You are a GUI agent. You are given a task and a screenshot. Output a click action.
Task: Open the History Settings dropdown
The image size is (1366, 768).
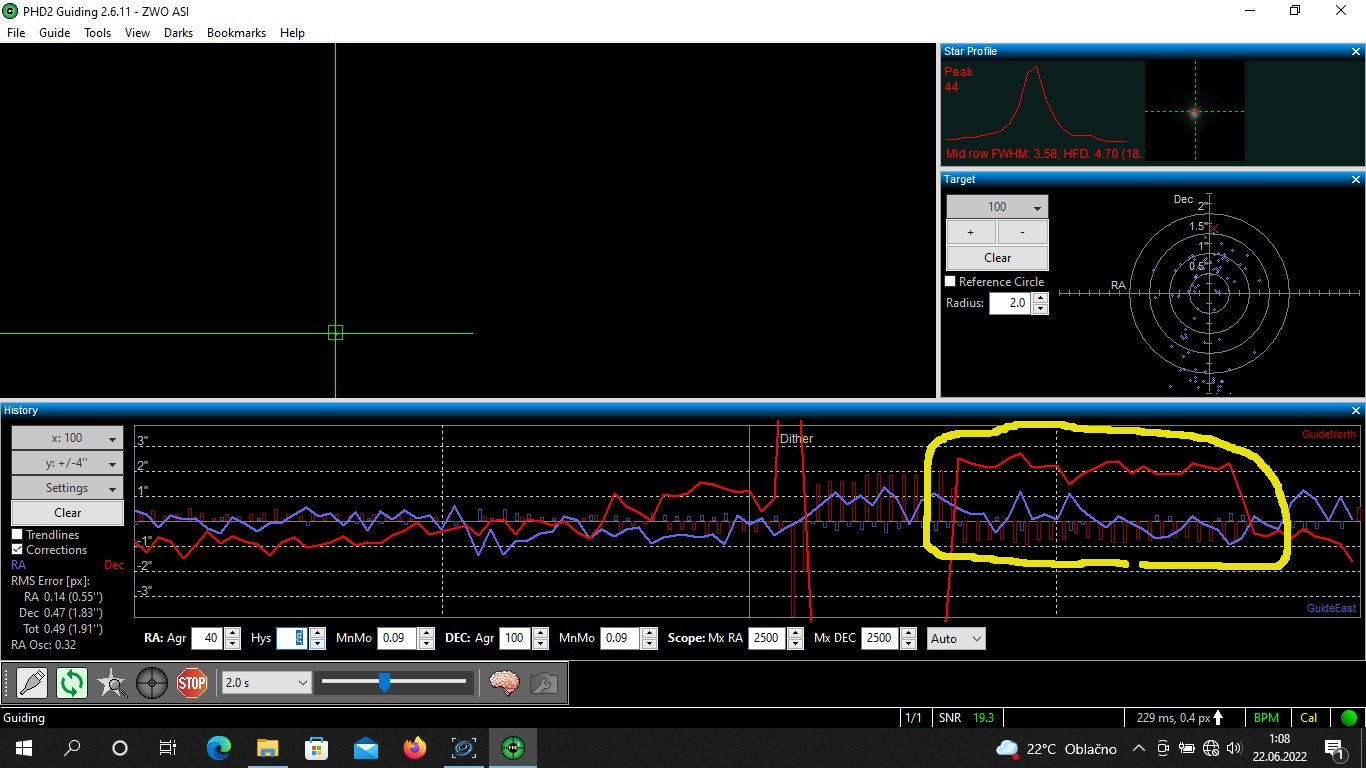click(67, 488)
